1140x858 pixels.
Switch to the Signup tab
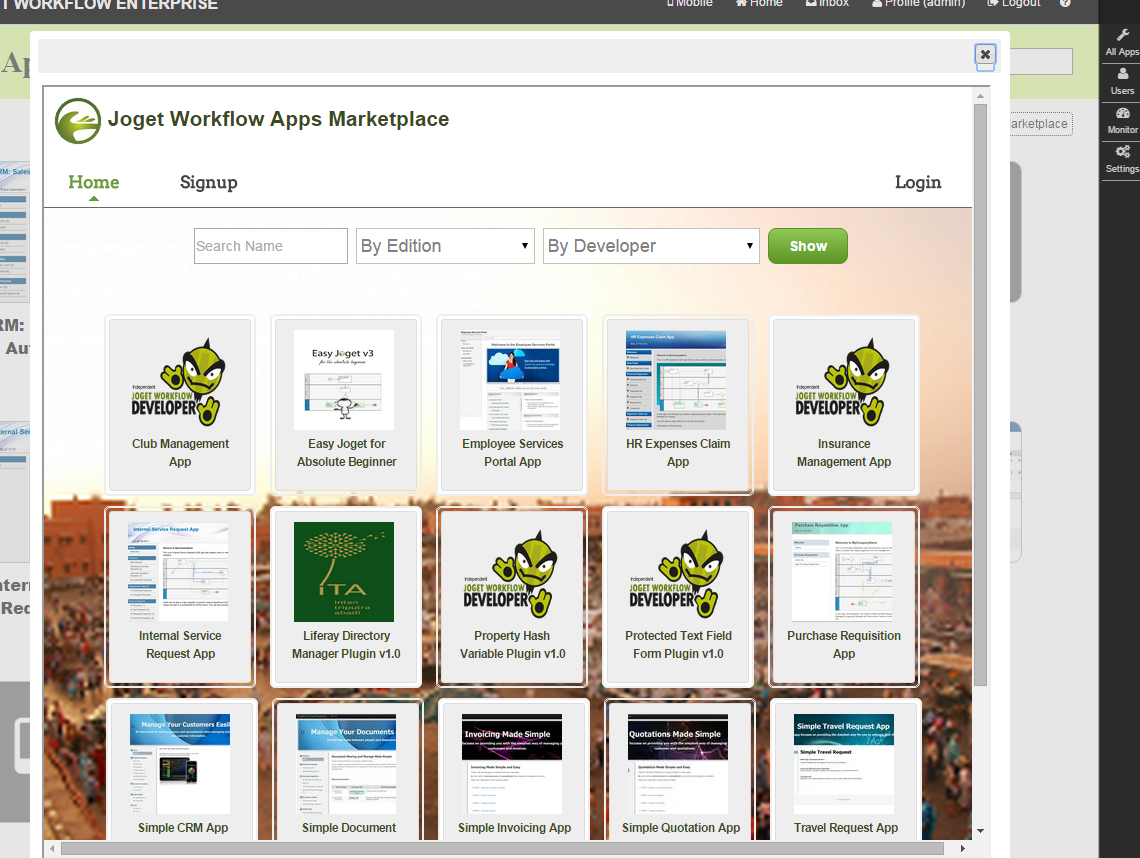208,182
